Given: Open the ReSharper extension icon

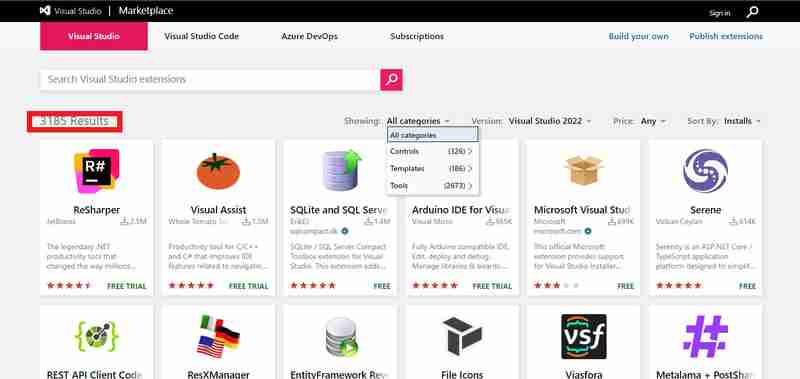Looking at the screenshot, I should point(96,171).
